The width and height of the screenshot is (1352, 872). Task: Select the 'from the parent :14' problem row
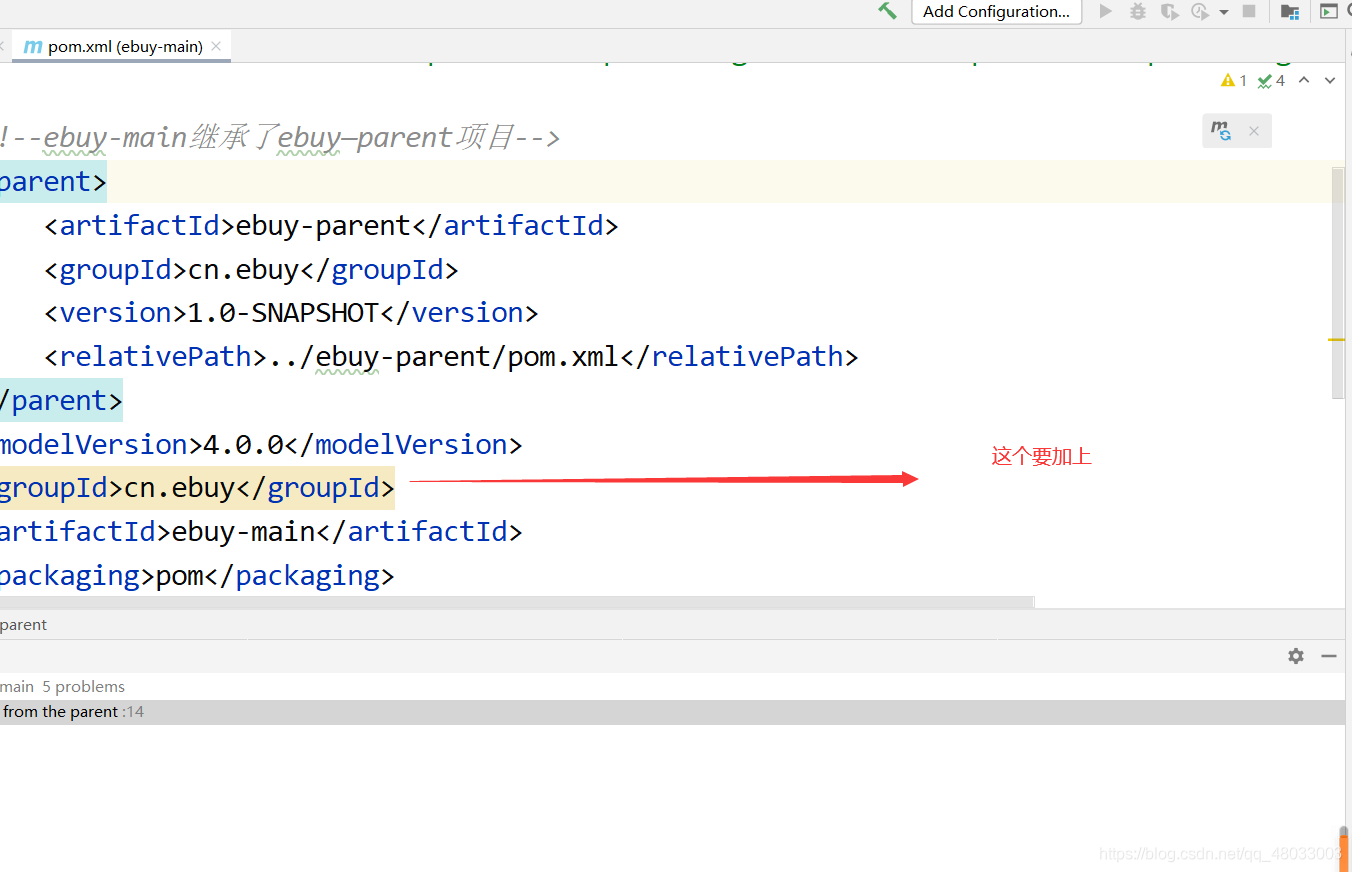click(672, 712)
